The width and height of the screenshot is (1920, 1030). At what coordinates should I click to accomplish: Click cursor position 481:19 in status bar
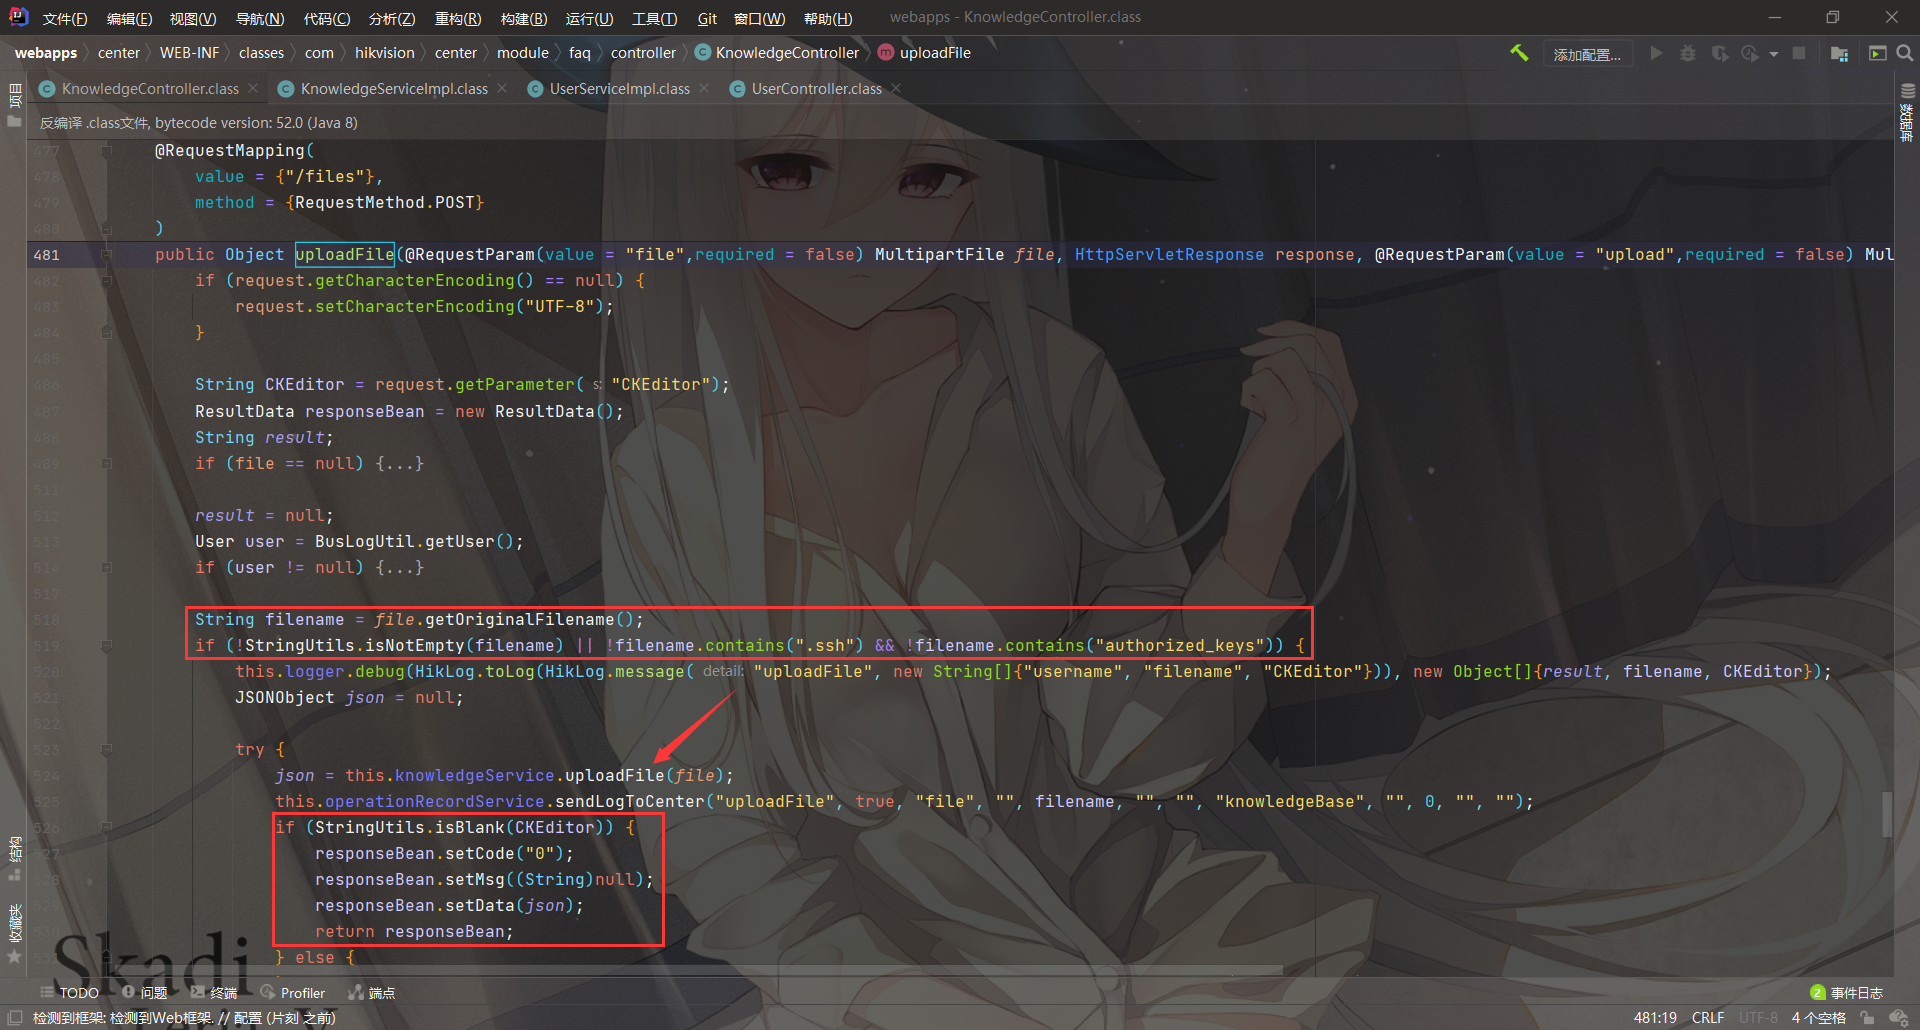click(x=1655, y=1018)
